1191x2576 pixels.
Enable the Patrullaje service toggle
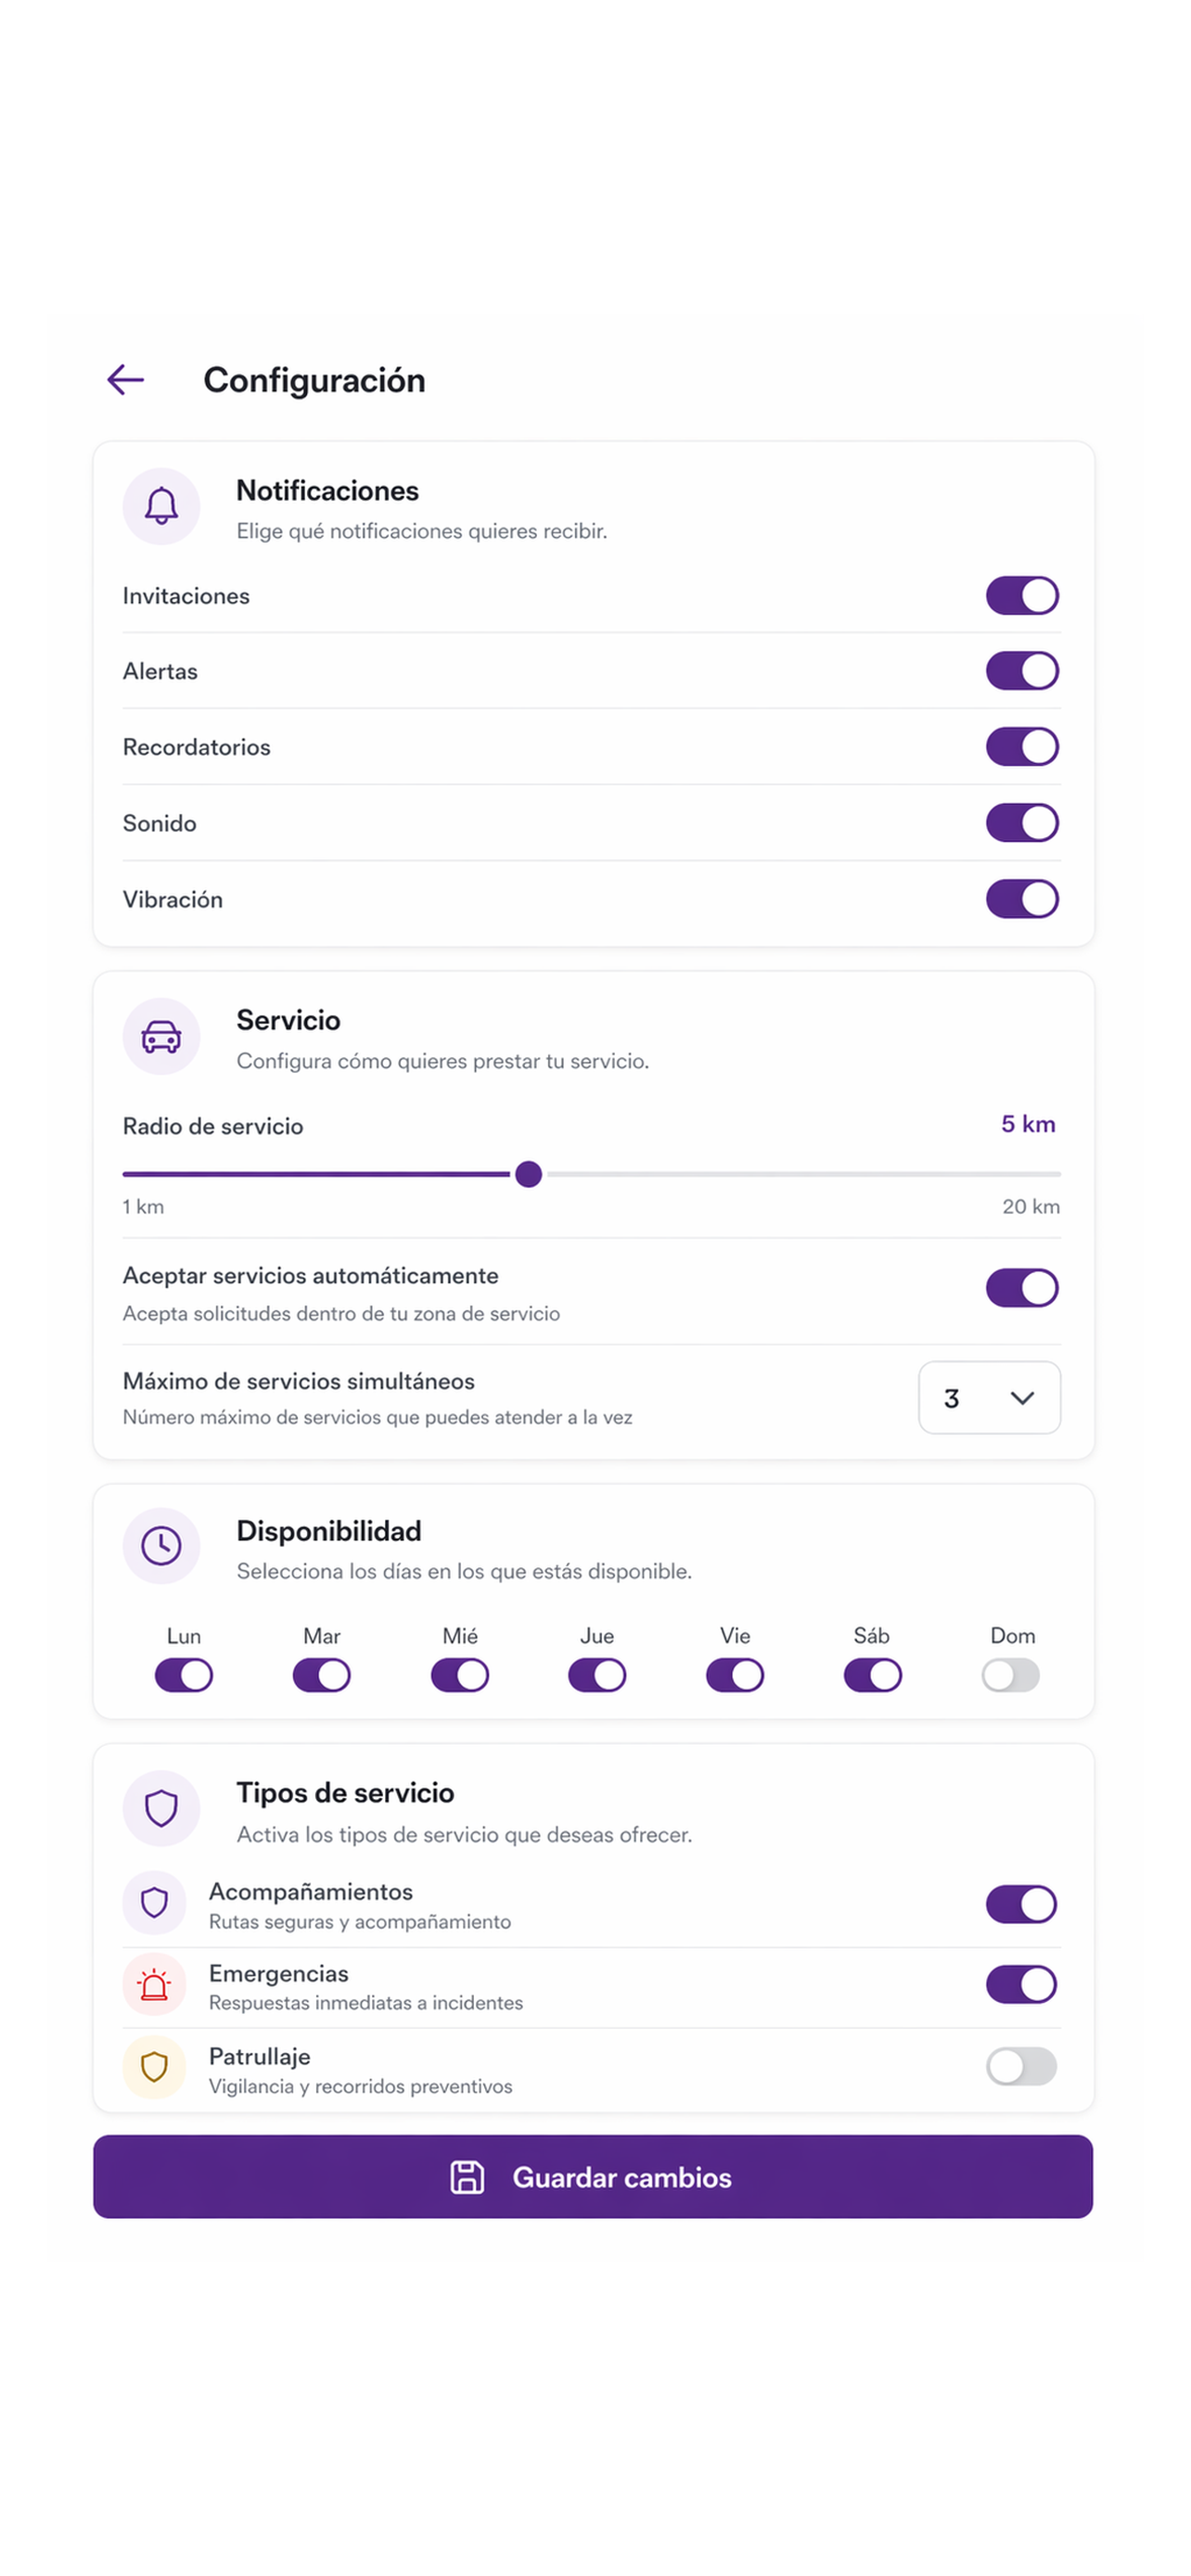1022,2066
